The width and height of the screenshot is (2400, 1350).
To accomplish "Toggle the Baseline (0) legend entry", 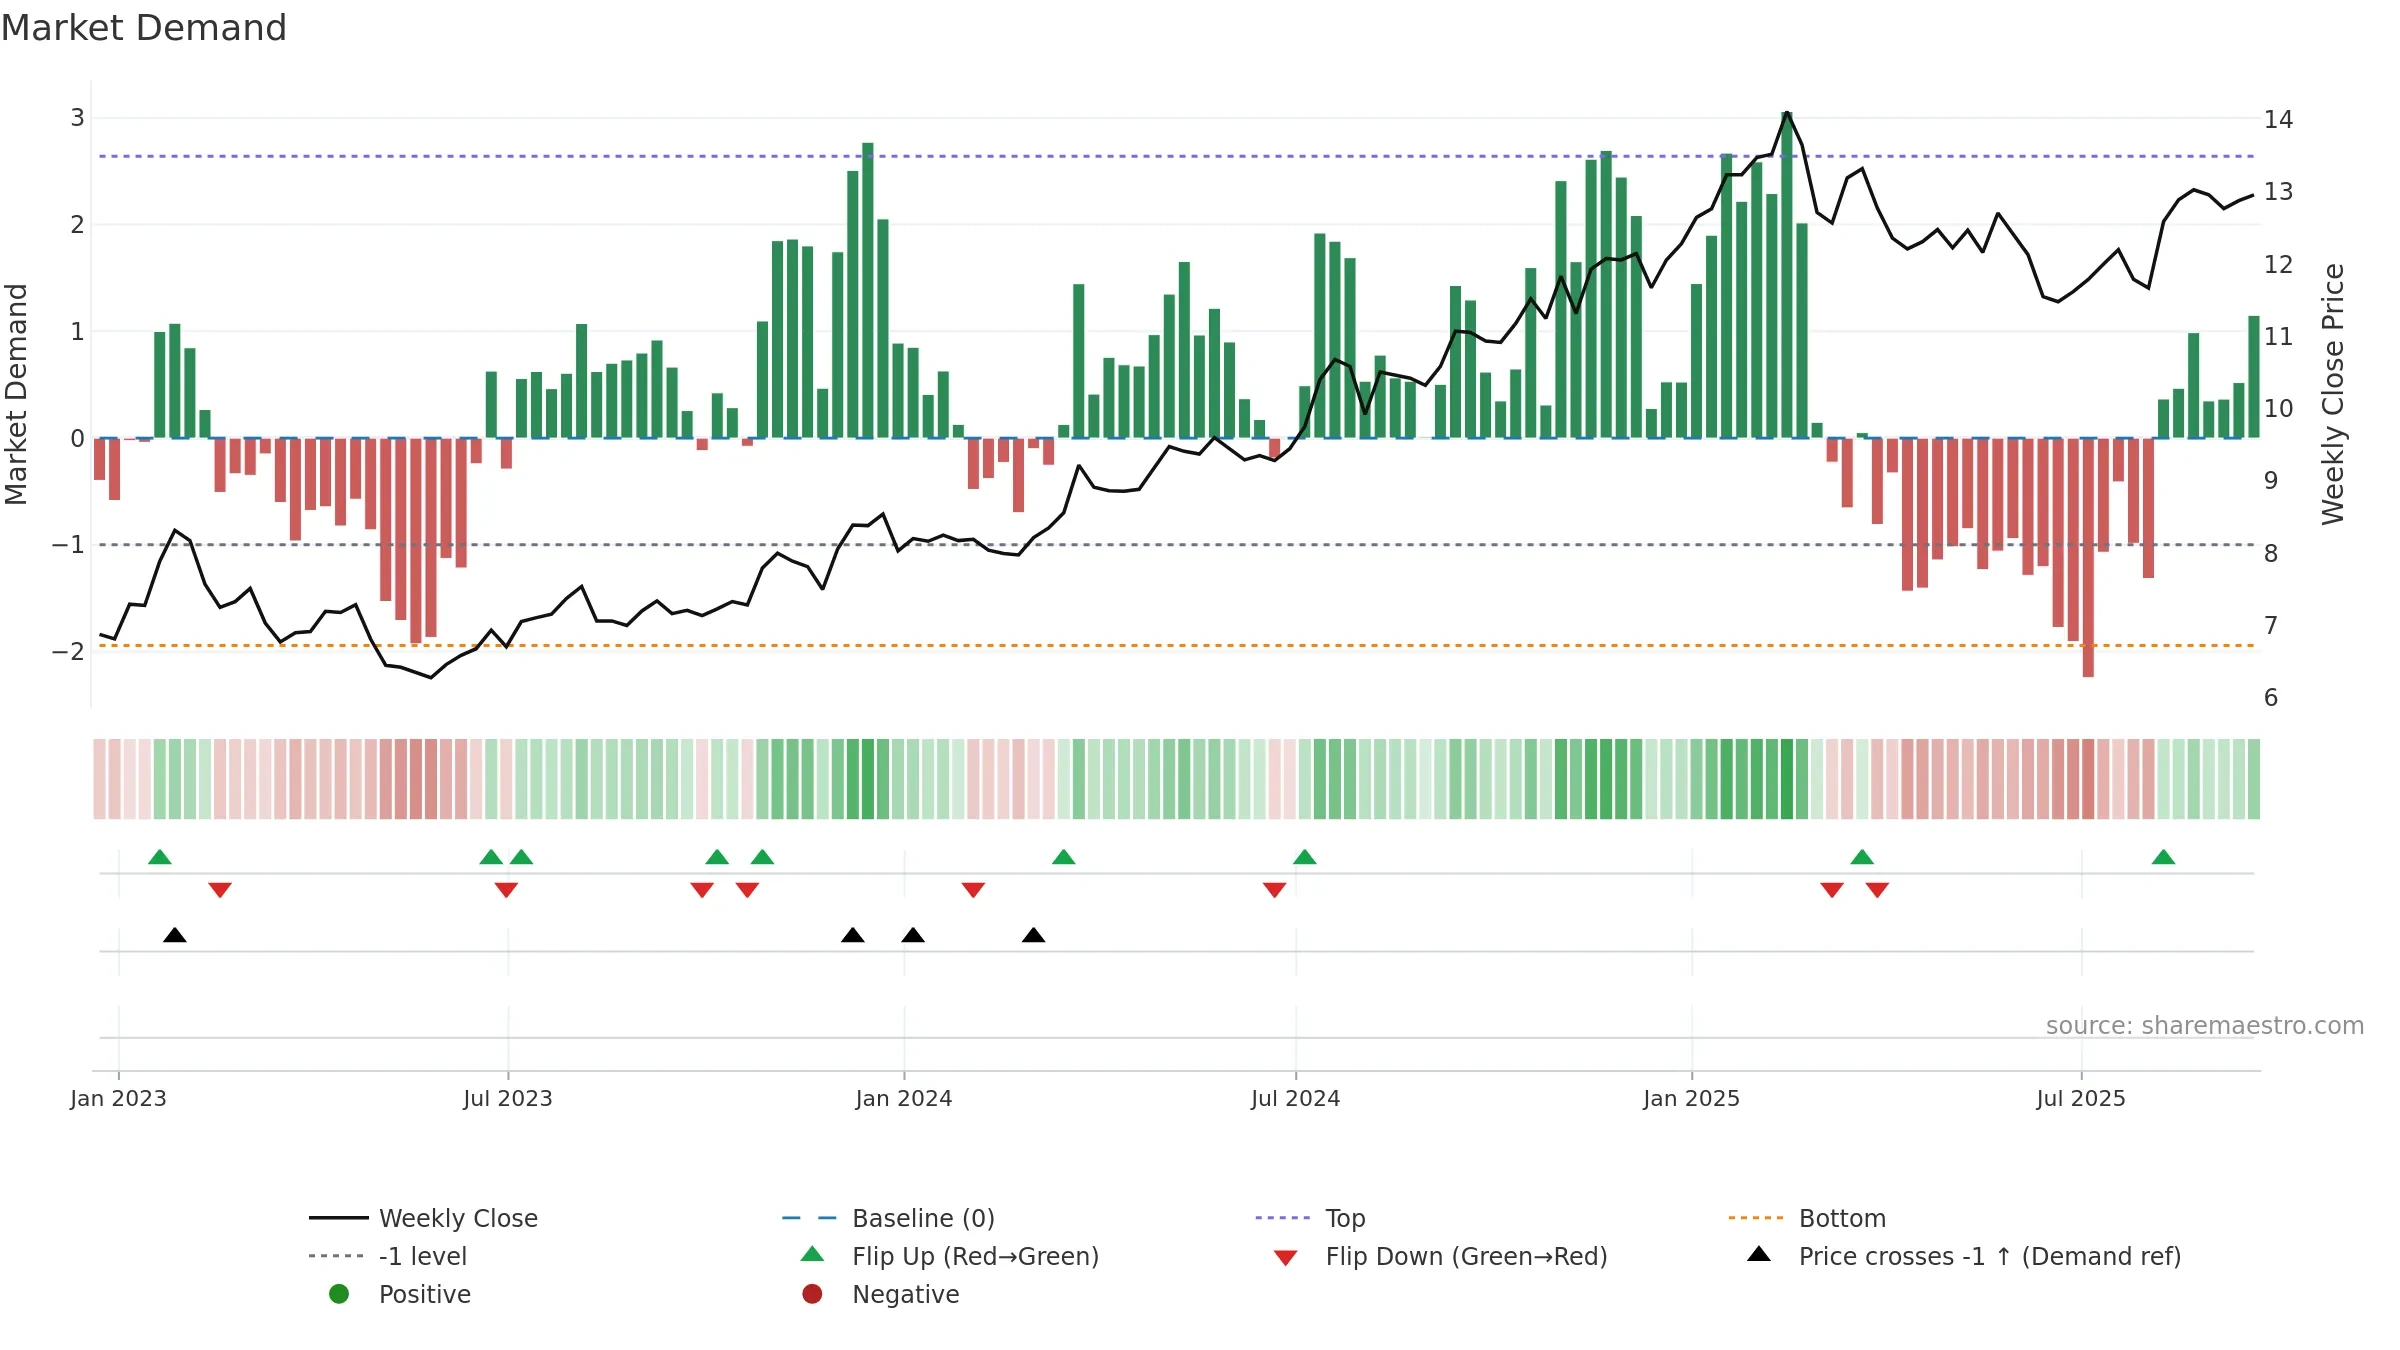I will point(888,1218).
